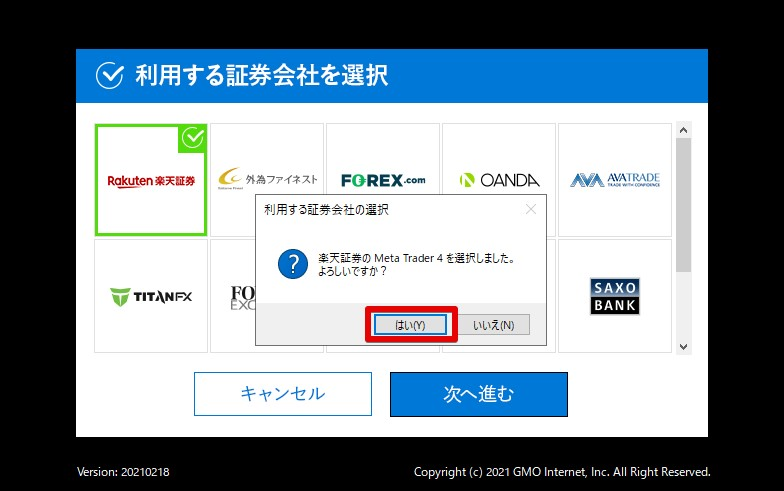Confirm with the はい(Y) button
This screenshot has height=491, width=784.
[410, 325]
